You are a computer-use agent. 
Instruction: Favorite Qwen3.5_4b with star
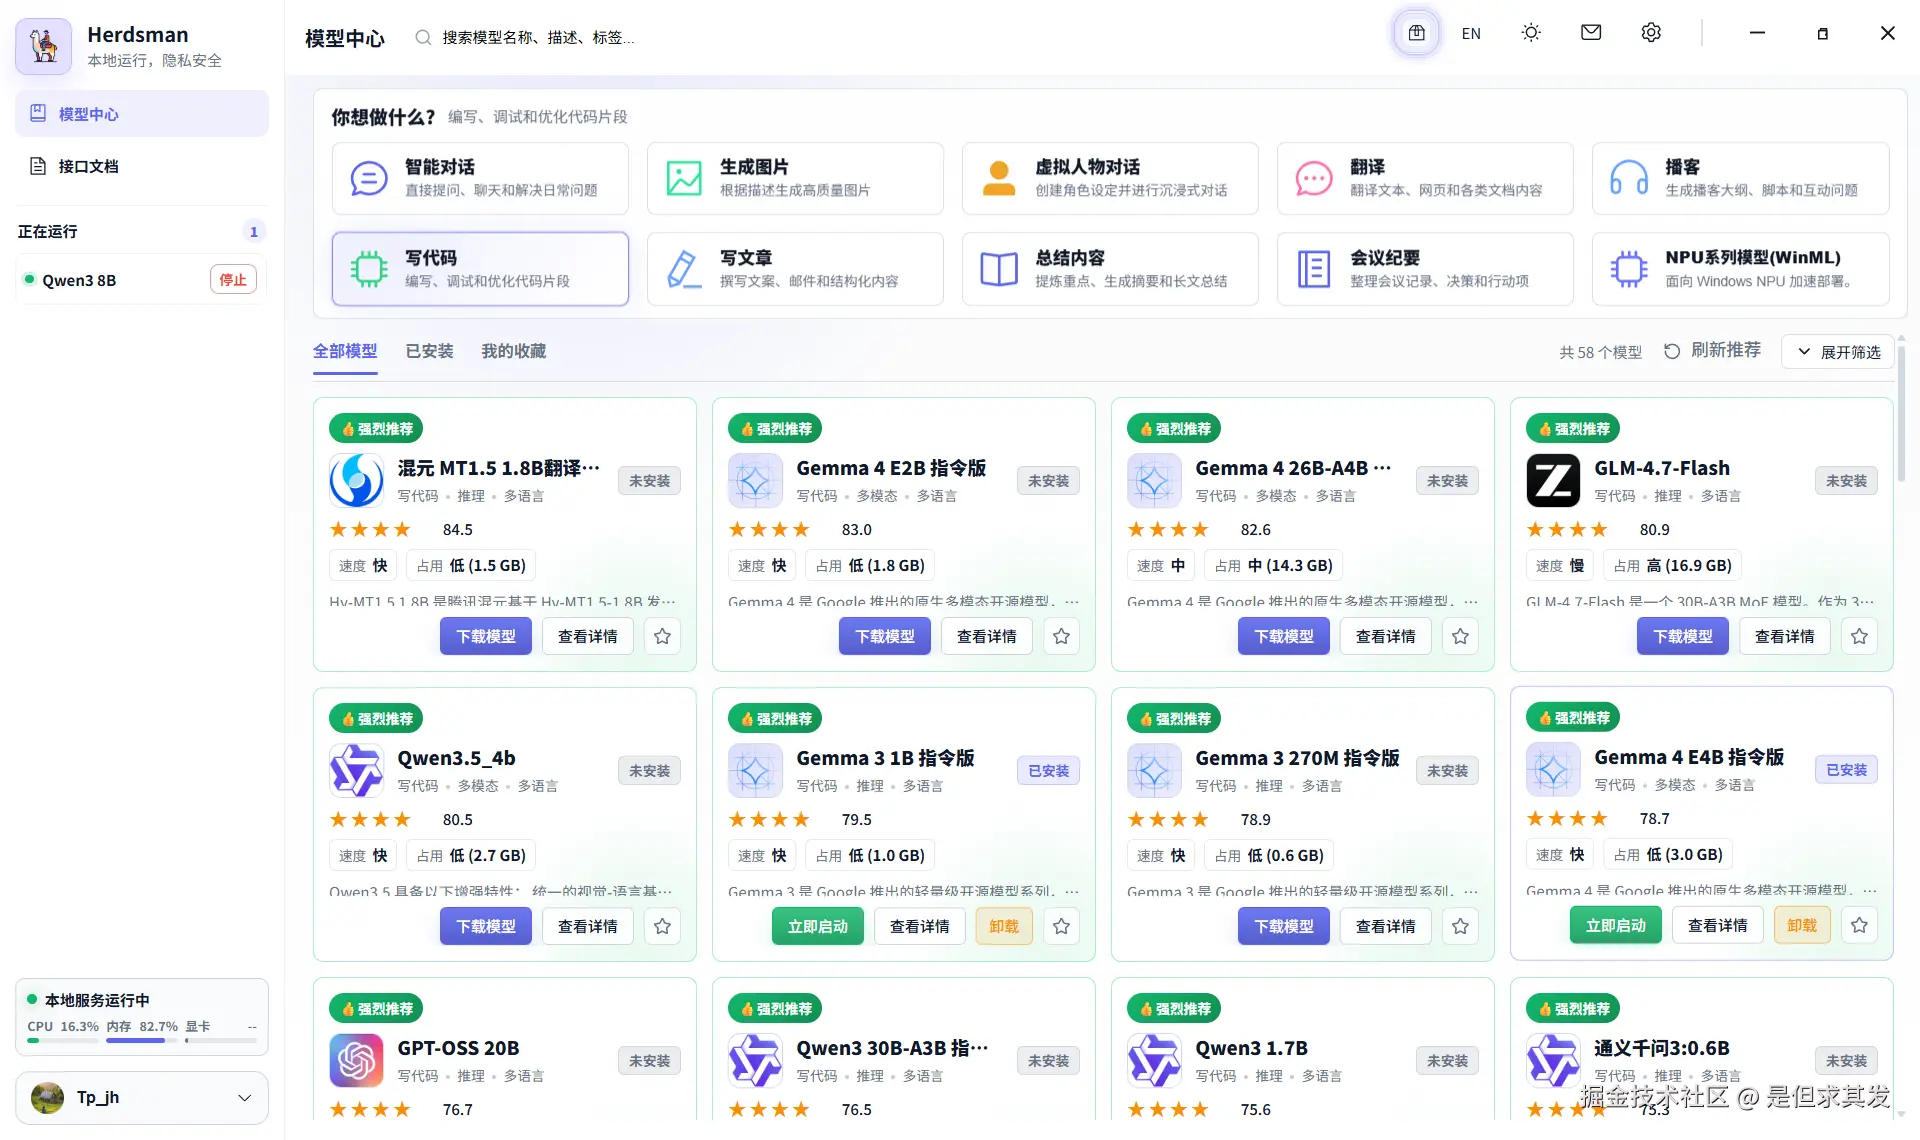(x=662, y=926)
